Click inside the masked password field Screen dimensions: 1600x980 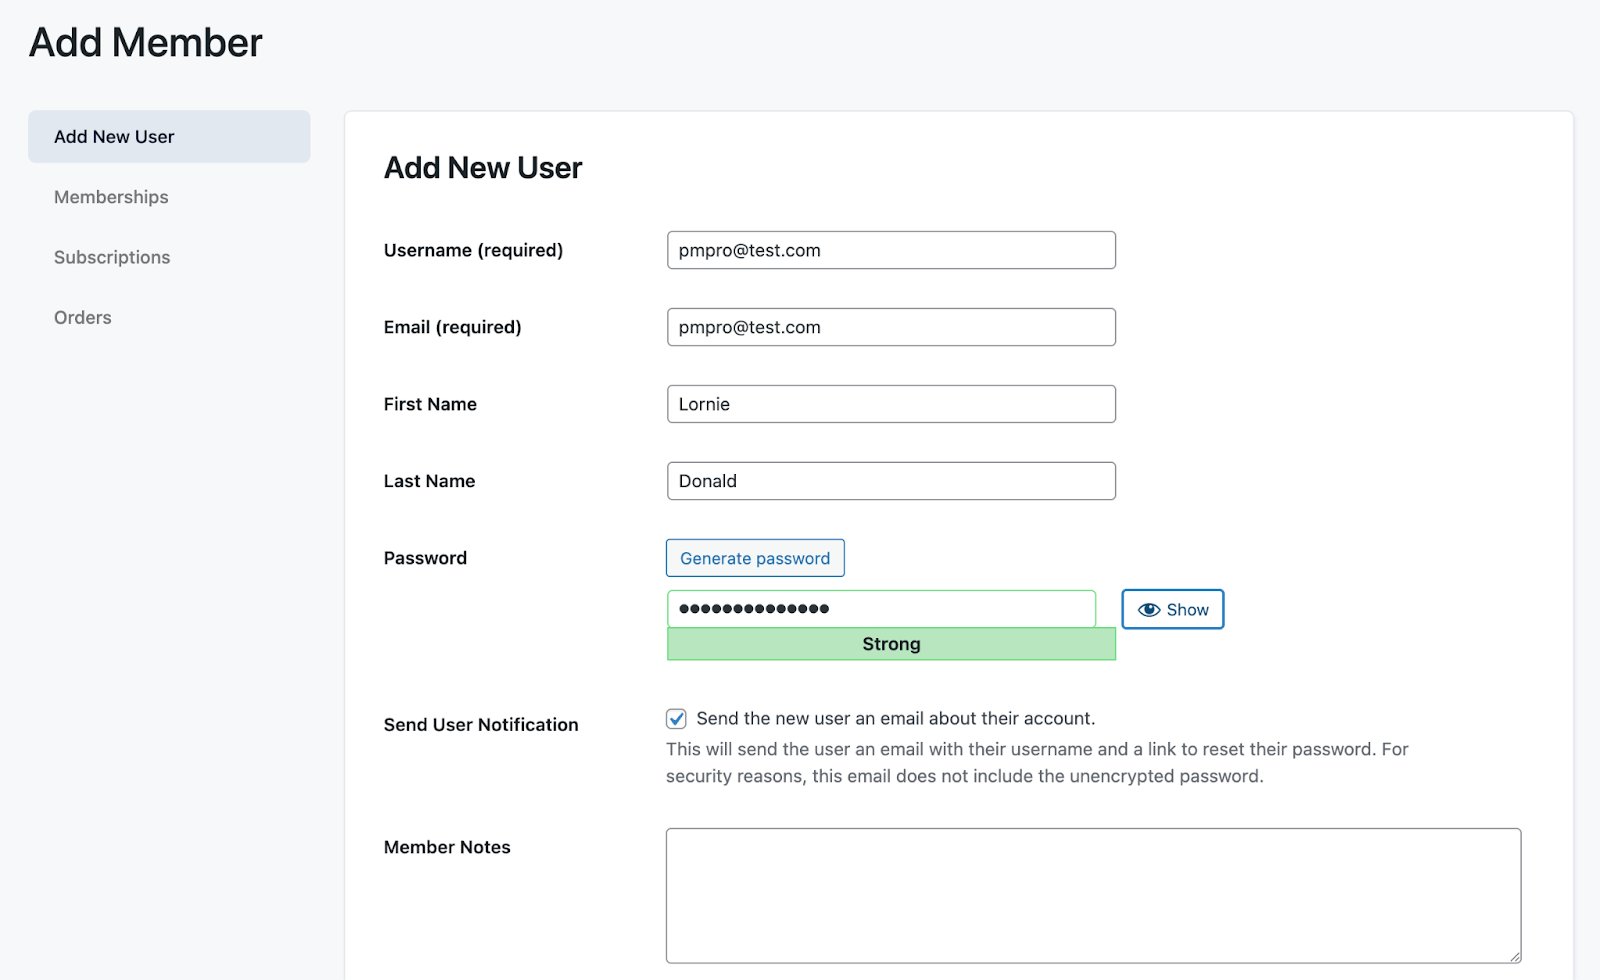point(880,608)
